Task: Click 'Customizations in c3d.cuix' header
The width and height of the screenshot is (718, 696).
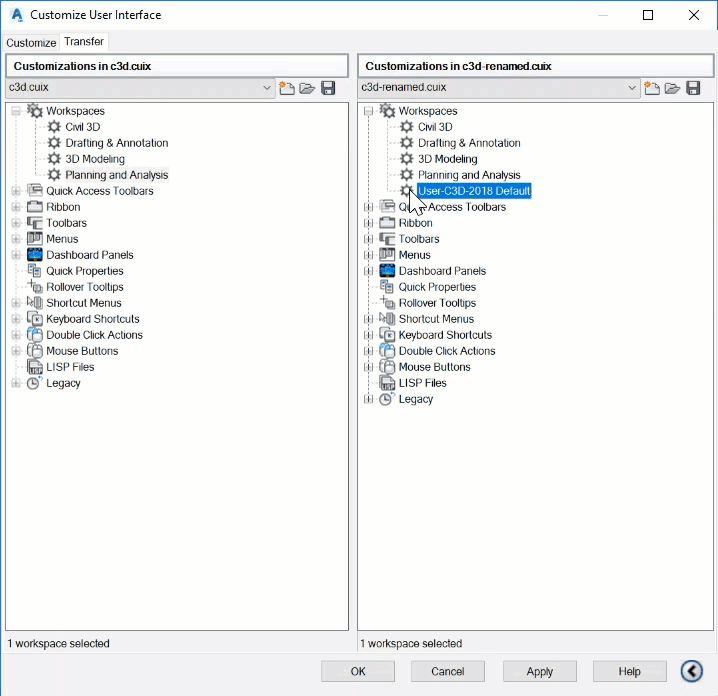Action: coord(177,66)
